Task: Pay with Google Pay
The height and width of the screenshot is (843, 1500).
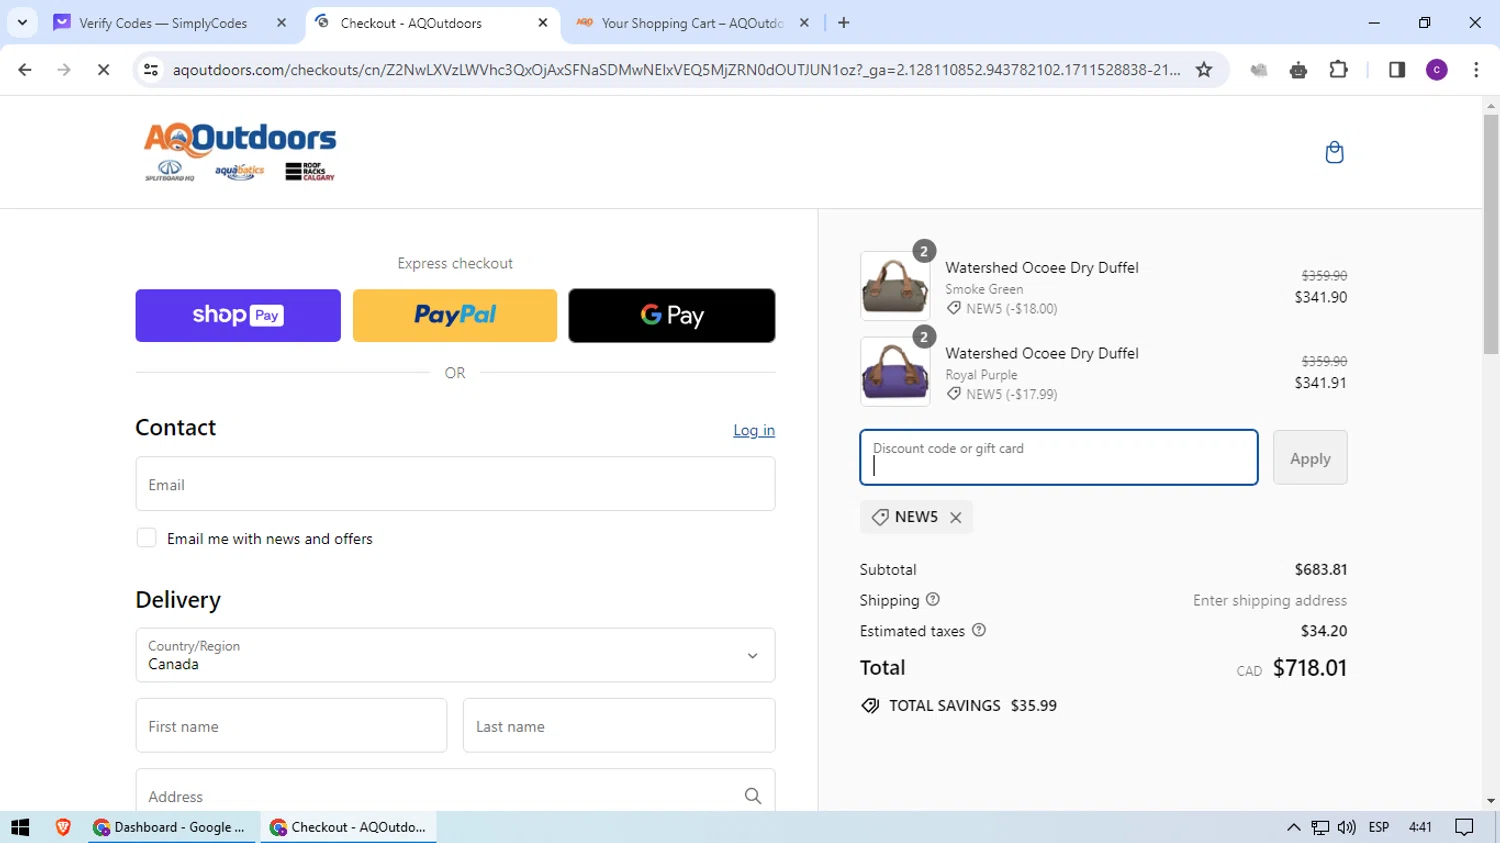Action: point(672,315)
